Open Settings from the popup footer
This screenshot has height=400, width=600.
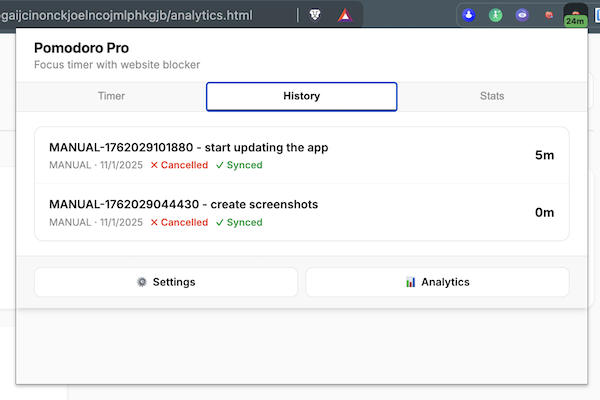tap(166, 282)
